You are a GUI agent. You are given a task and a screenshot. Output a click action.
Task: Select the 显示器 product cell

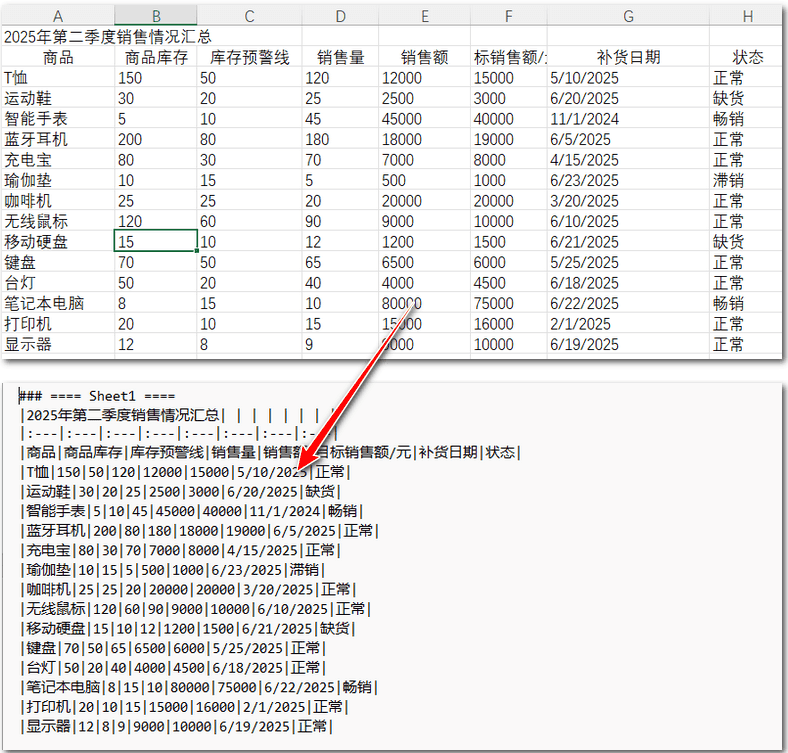click(x=58, y=344)
